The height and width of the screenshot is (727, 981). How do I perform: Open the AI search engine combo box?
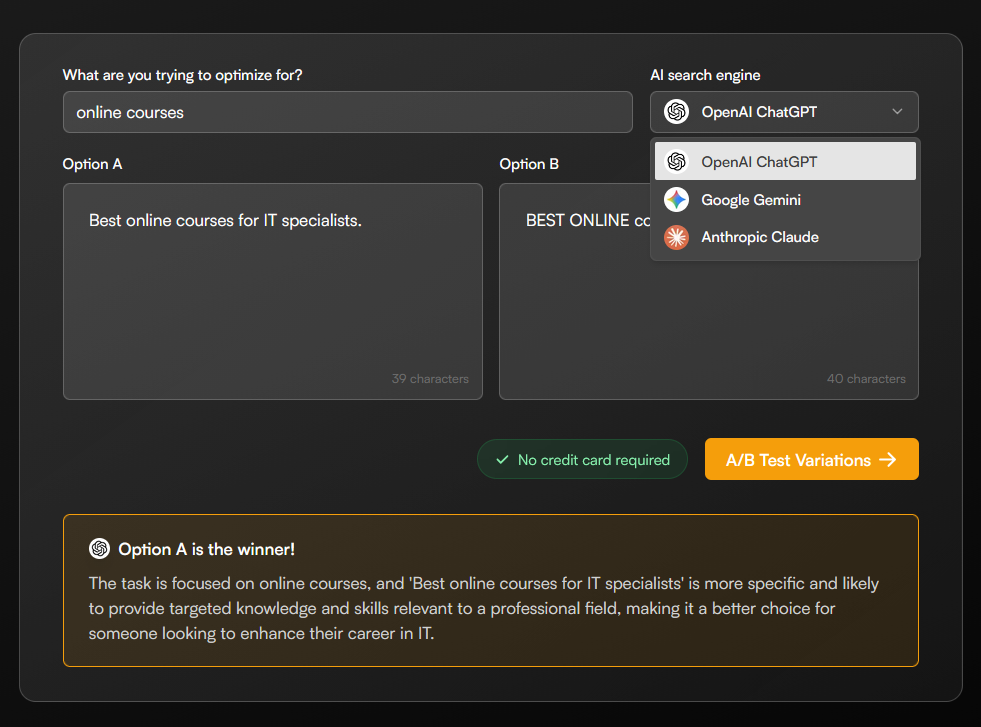784,112
